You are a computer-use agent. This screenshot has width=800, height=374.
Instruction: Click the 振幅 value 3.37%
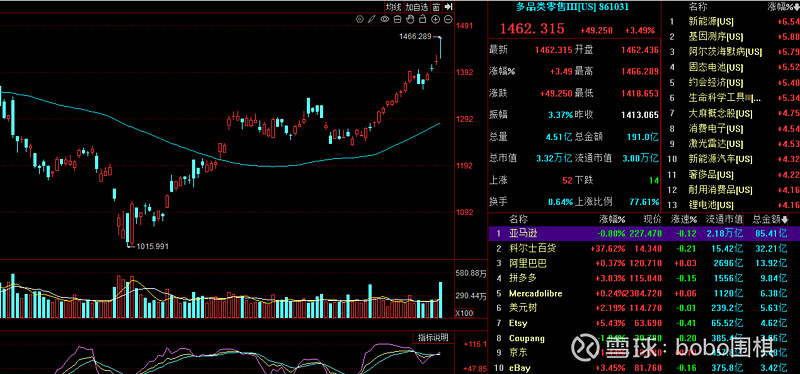pyautogui.click(x=560, y=115)
